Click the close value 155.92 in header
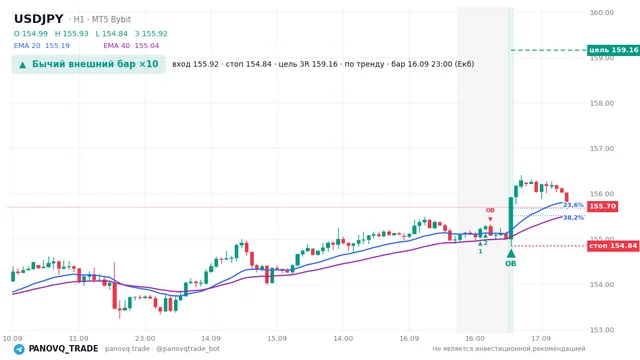The image size is (640, 360). pos(151,34)
